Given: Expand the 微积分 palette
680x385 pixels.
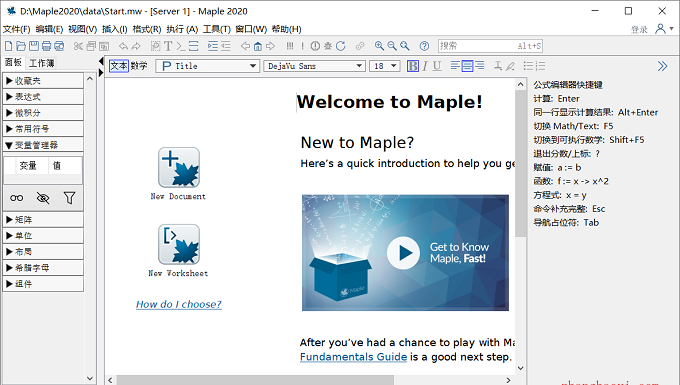Looking at the screenshot, I should [x=43, y=113].
